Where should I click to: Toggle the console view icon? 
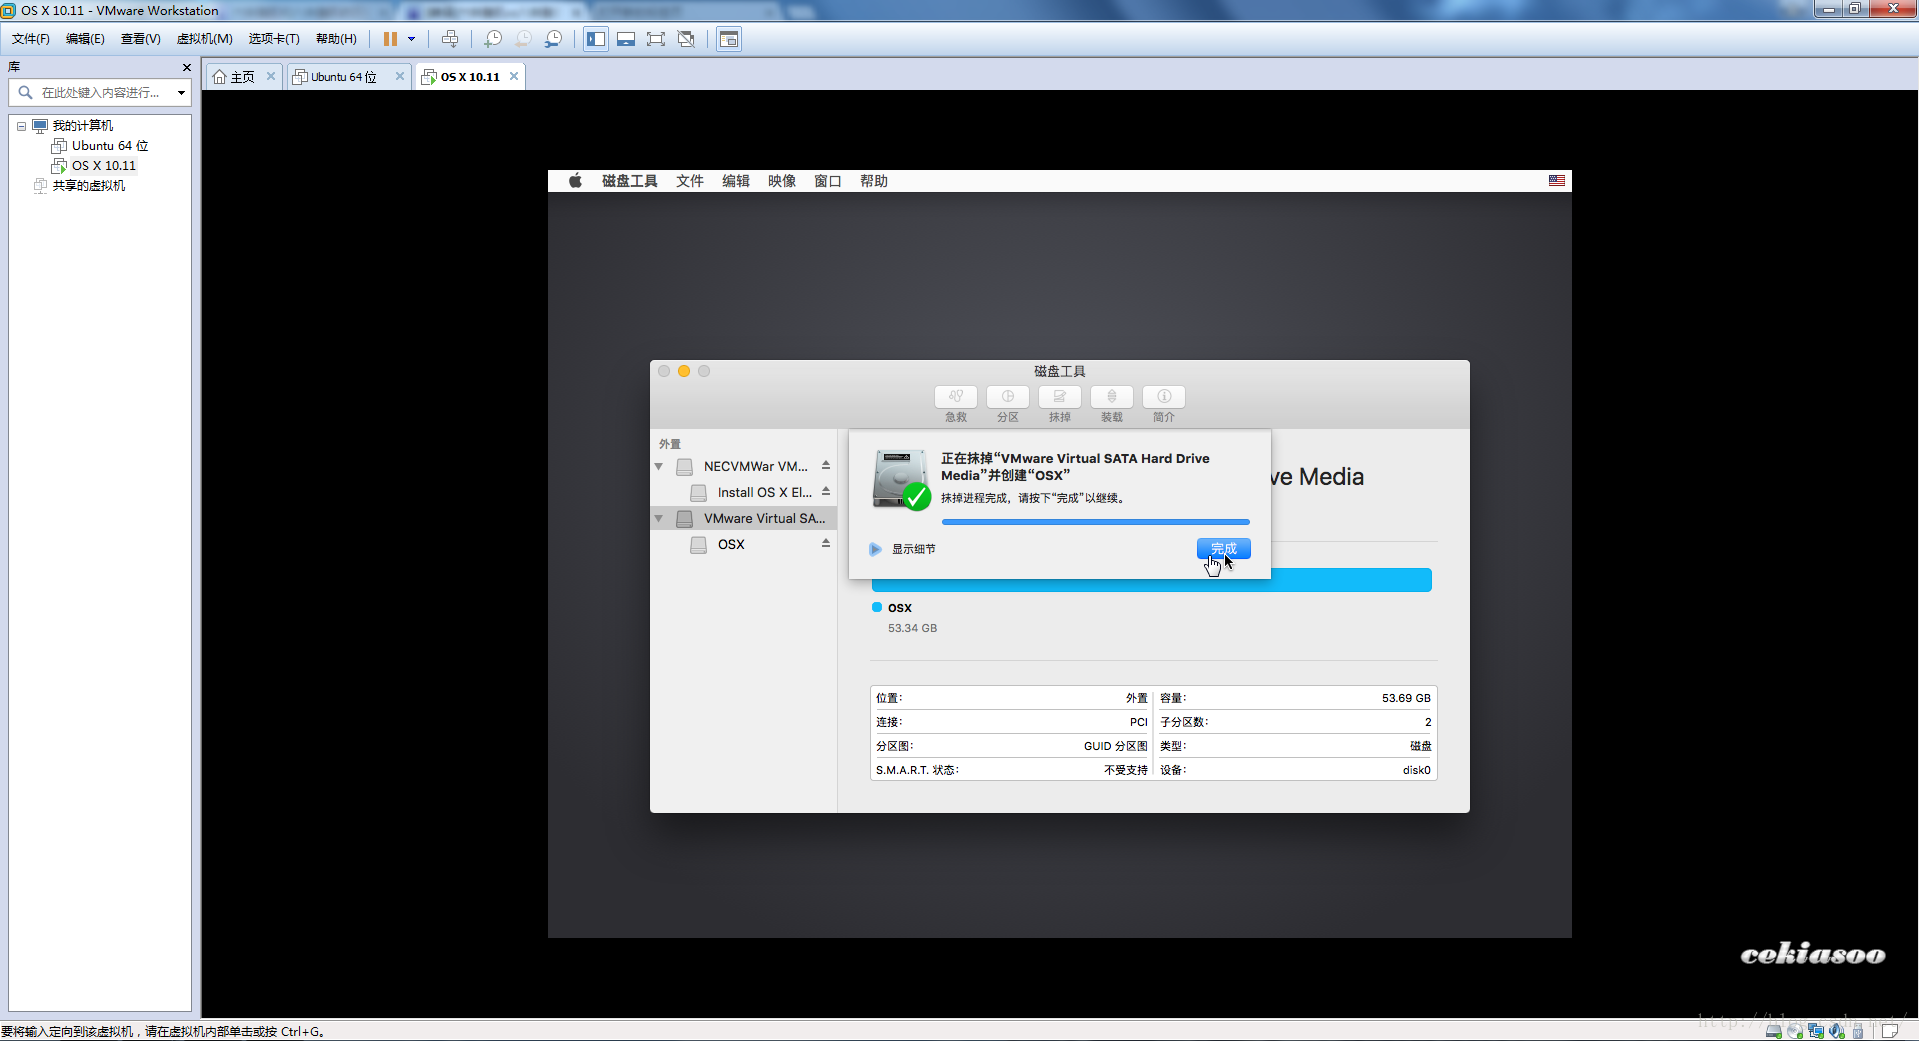pos(729,39)
